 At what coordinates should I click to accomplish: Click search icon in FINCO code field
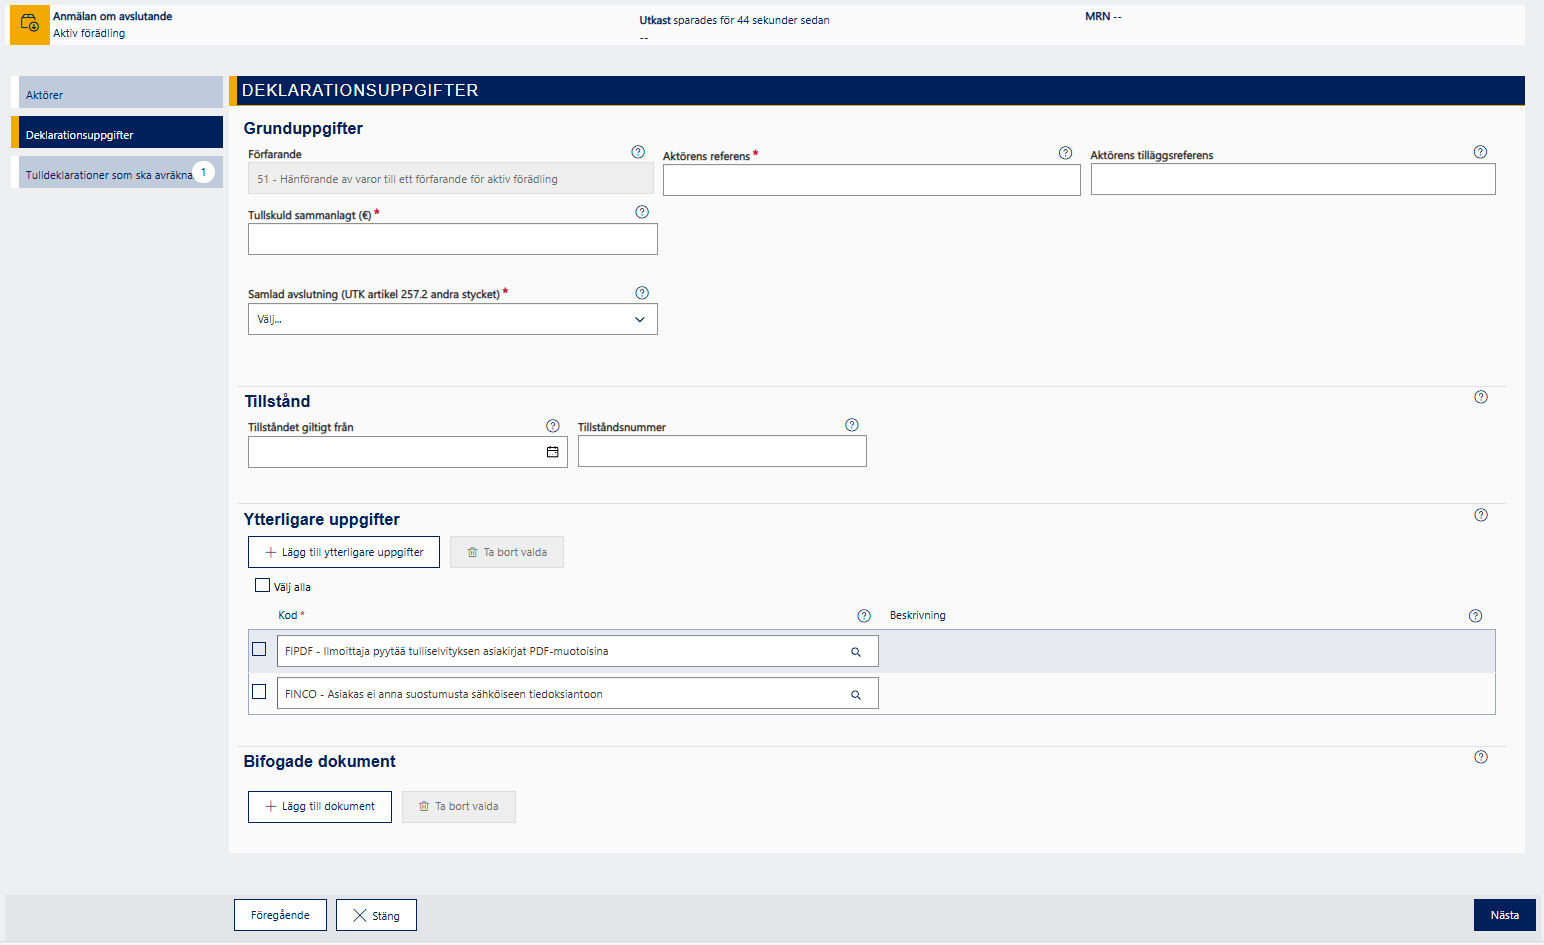coord(856,695)
